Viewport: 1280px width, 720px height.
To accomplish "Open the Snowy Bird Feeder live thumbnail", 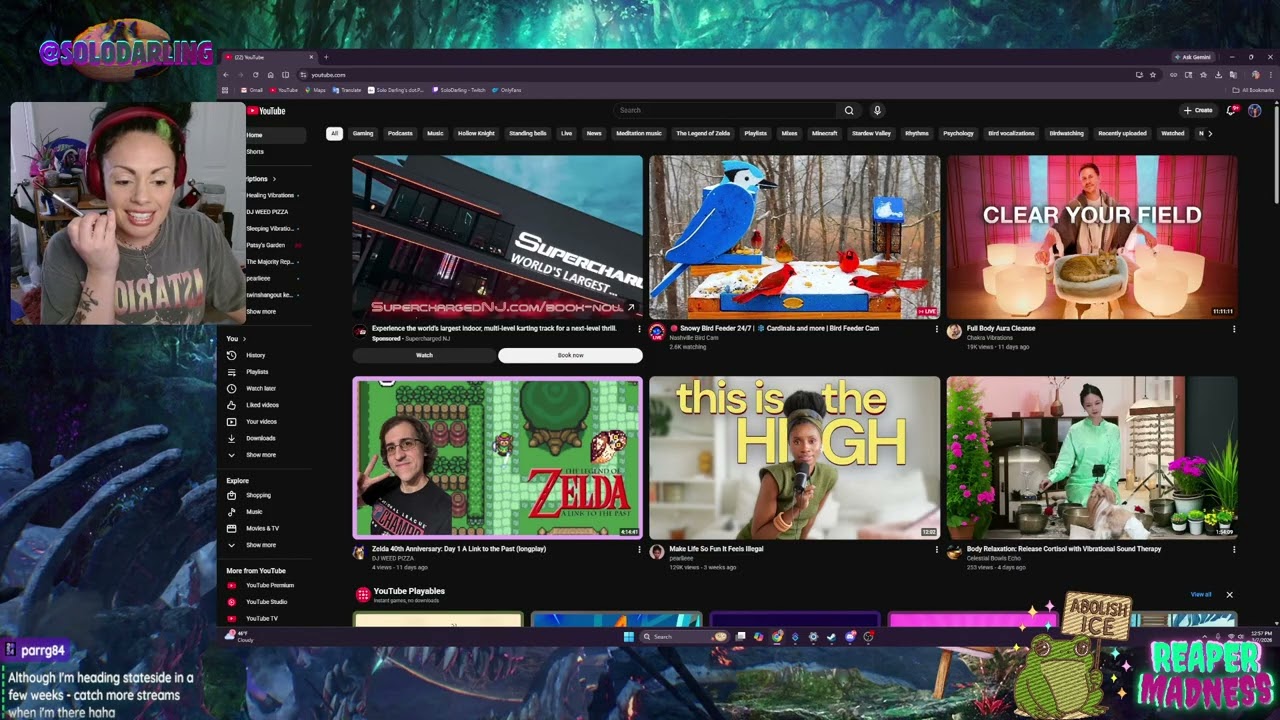I will pyautogui.click(x=794, y=237).
